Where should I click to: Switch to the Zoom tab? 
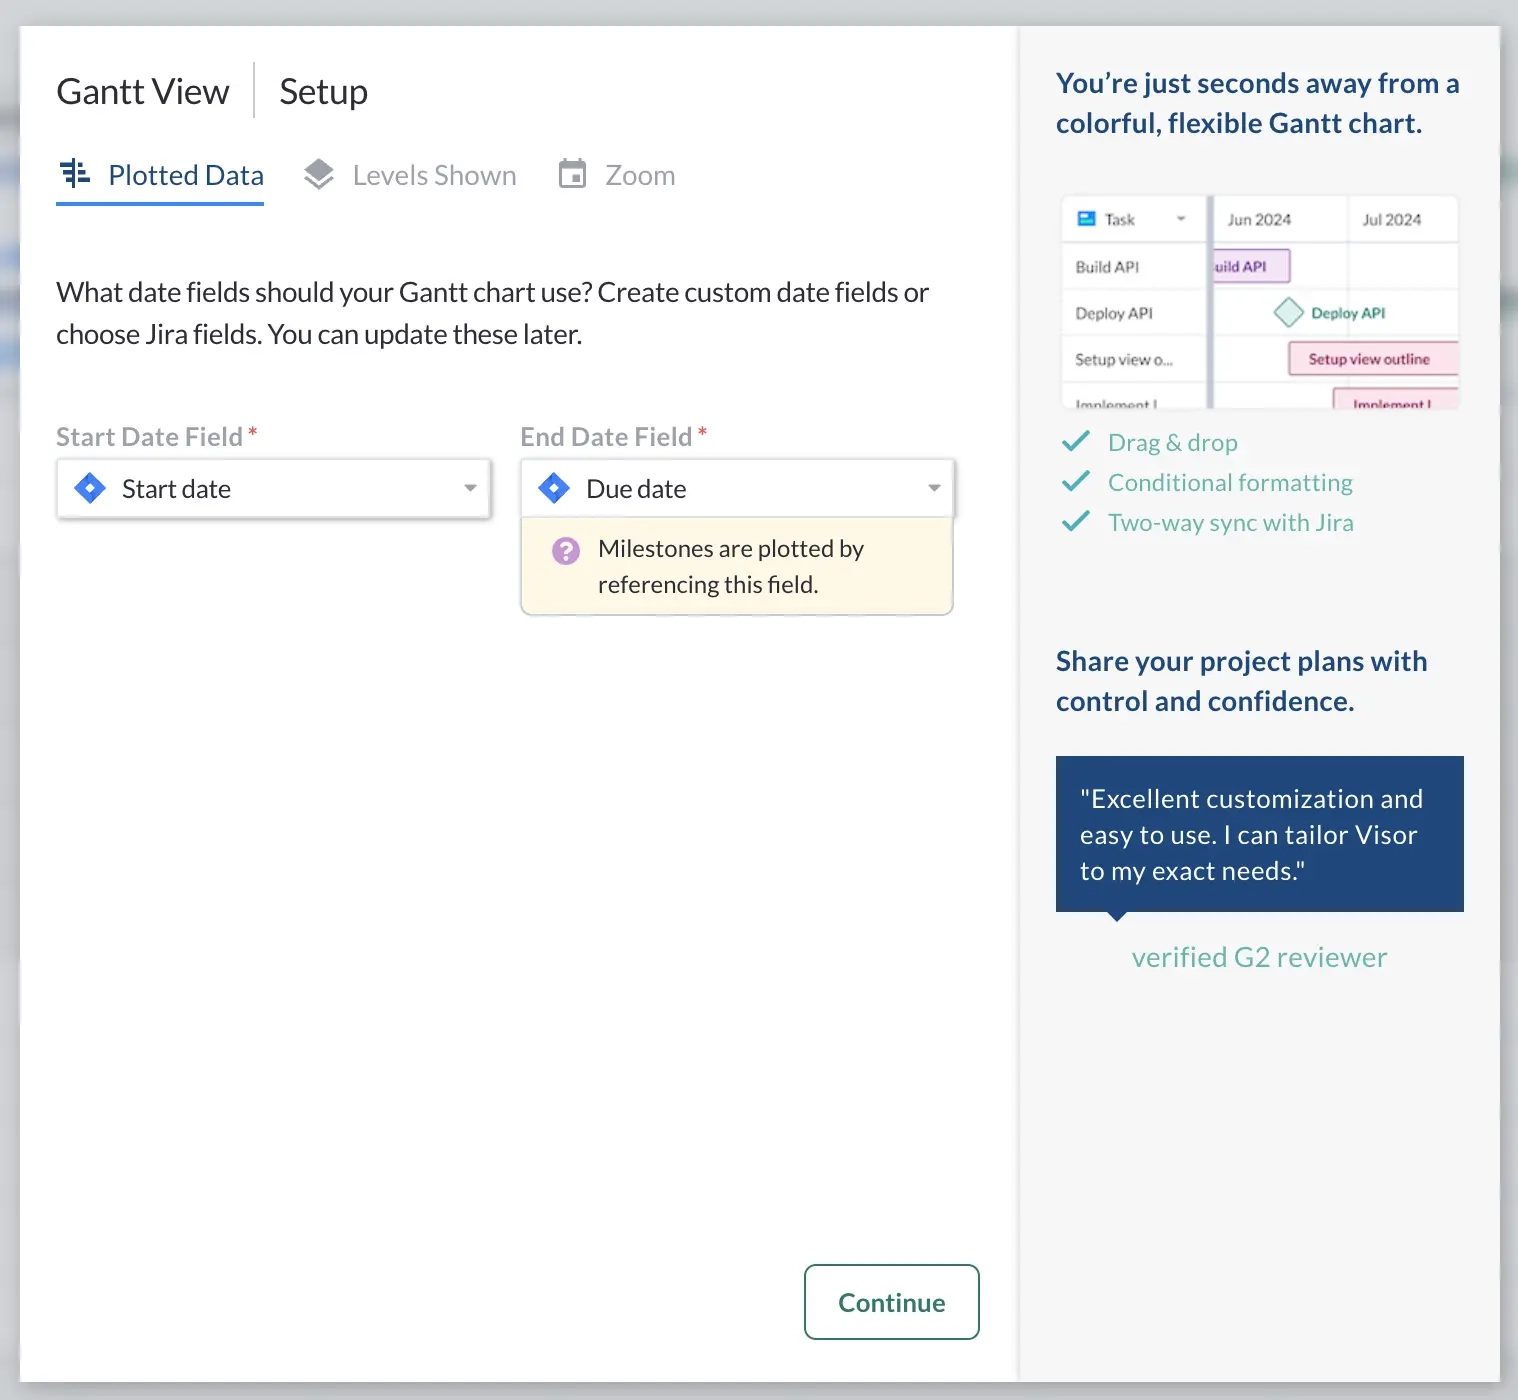[639, 174]
